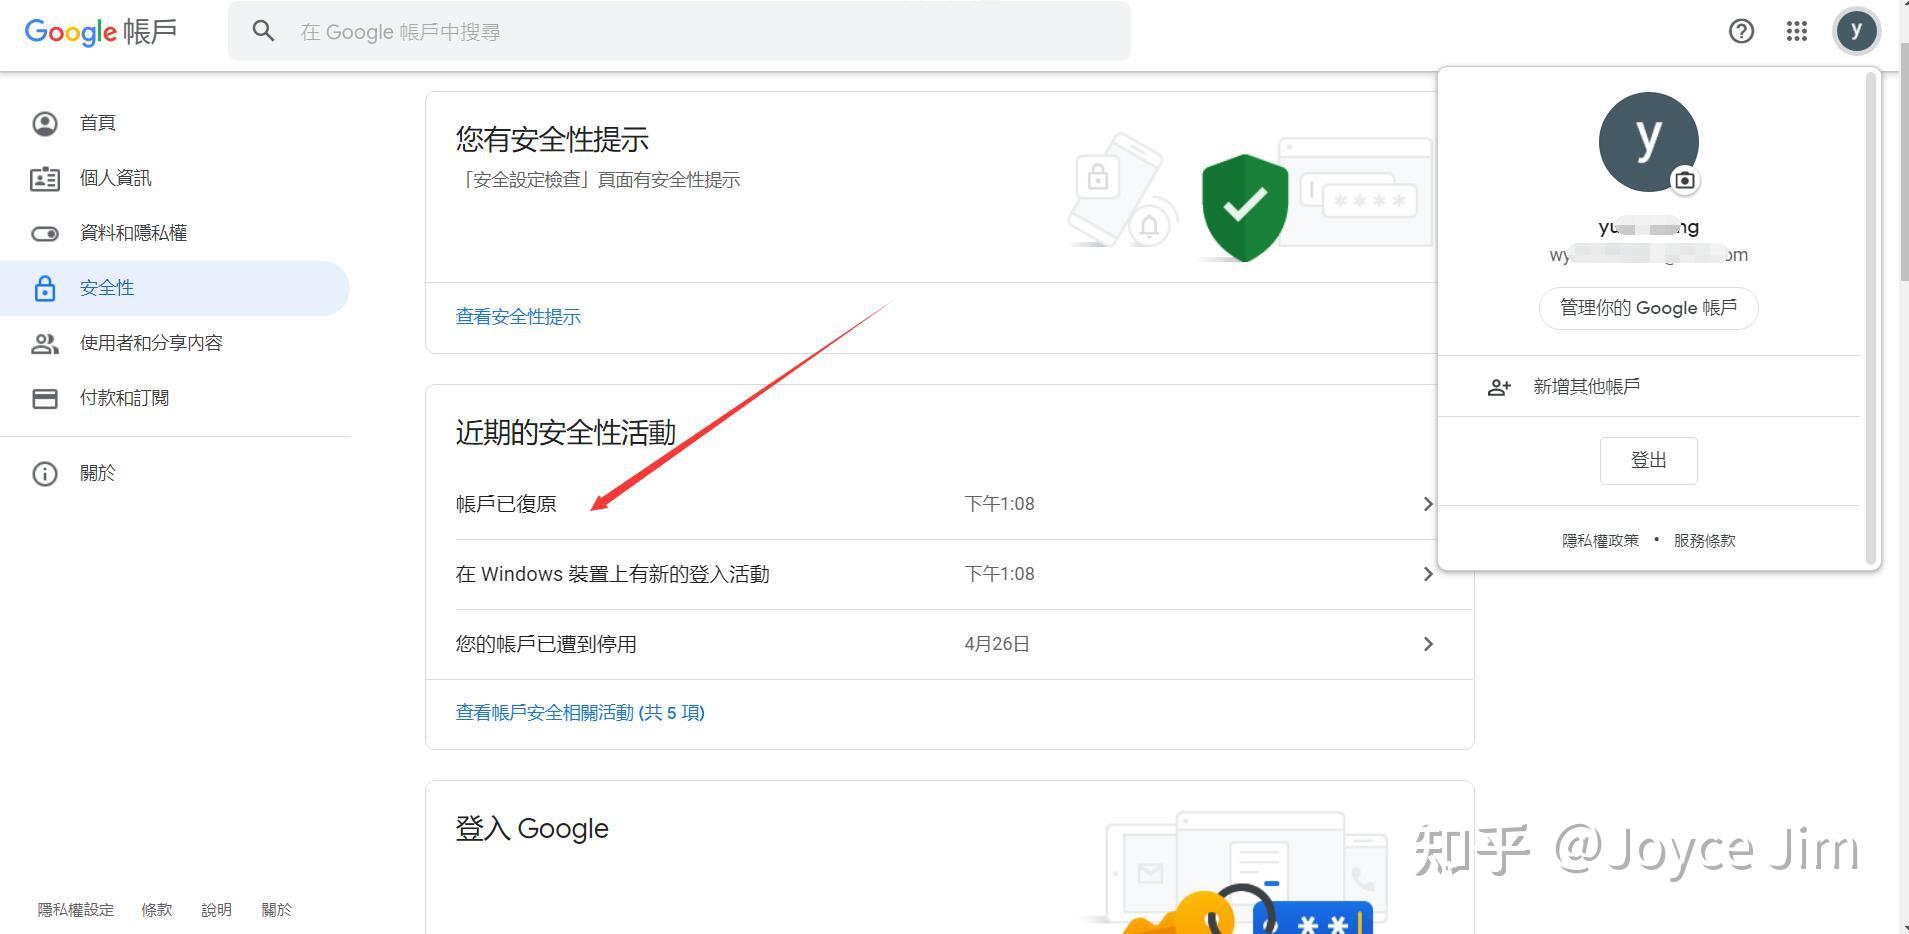Click the 首頁 sidebar icon
Image resolution: width=1909 pixels, height=934 pixels.
pyautogui.click(x=45, y=123)
